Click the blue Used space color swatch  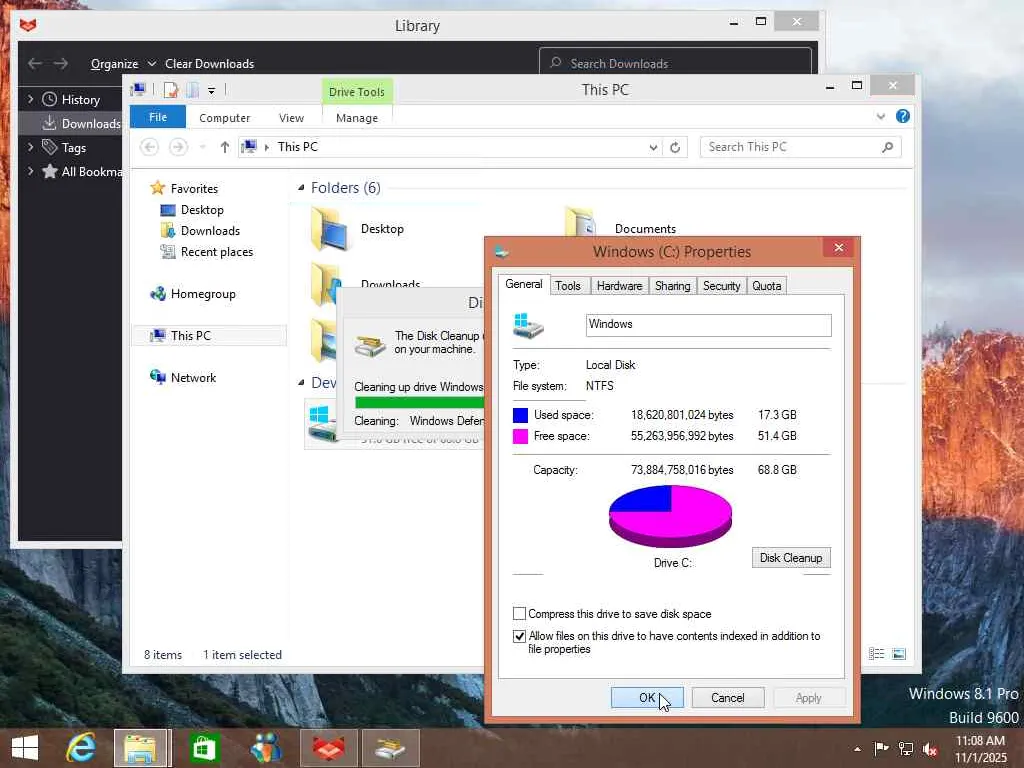point(520,415)
